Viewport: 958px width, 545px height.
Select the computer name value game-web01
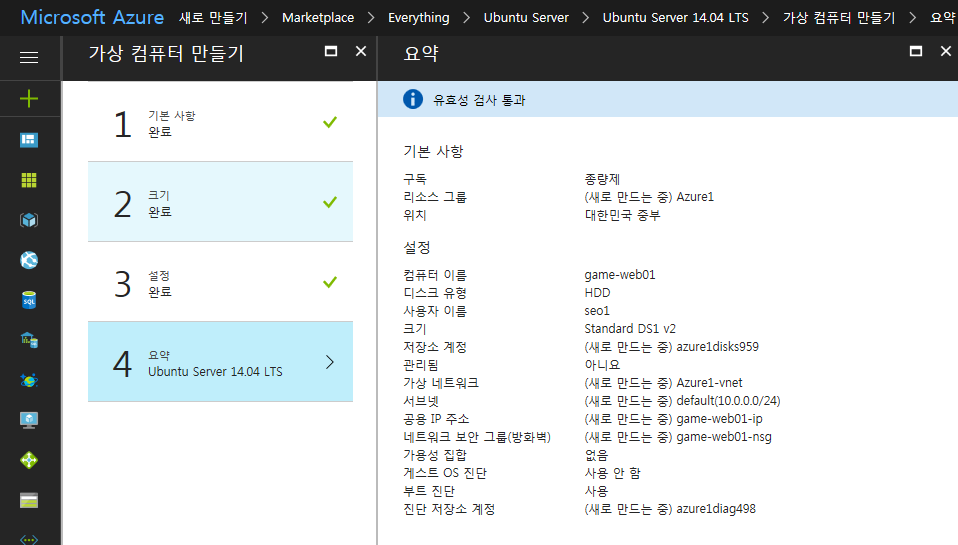[x=620, y=275]
